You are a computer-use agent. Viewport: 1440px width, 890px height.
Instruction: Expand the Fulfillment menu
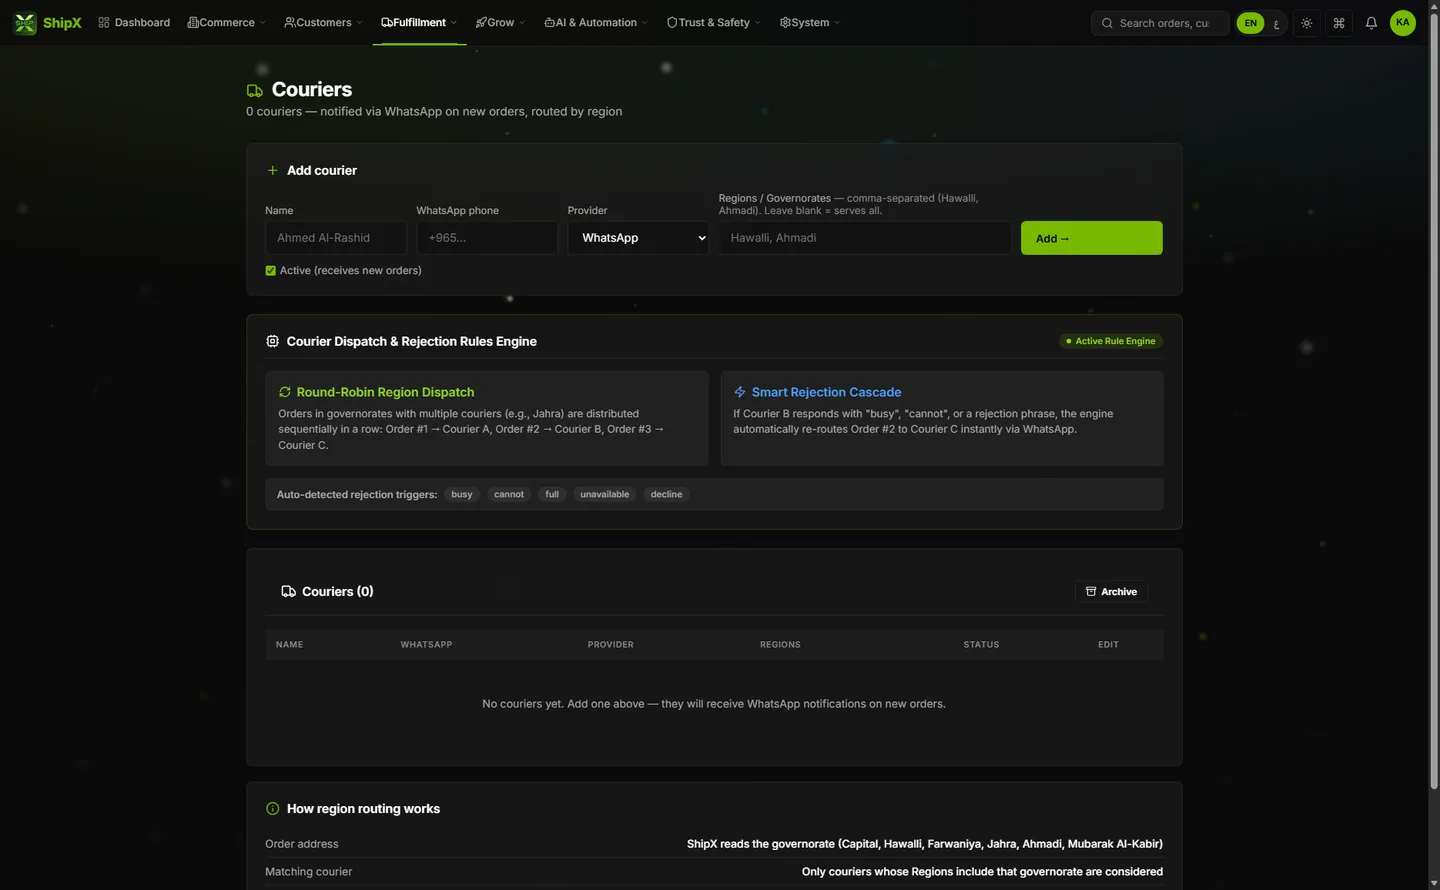click(419, 23)
